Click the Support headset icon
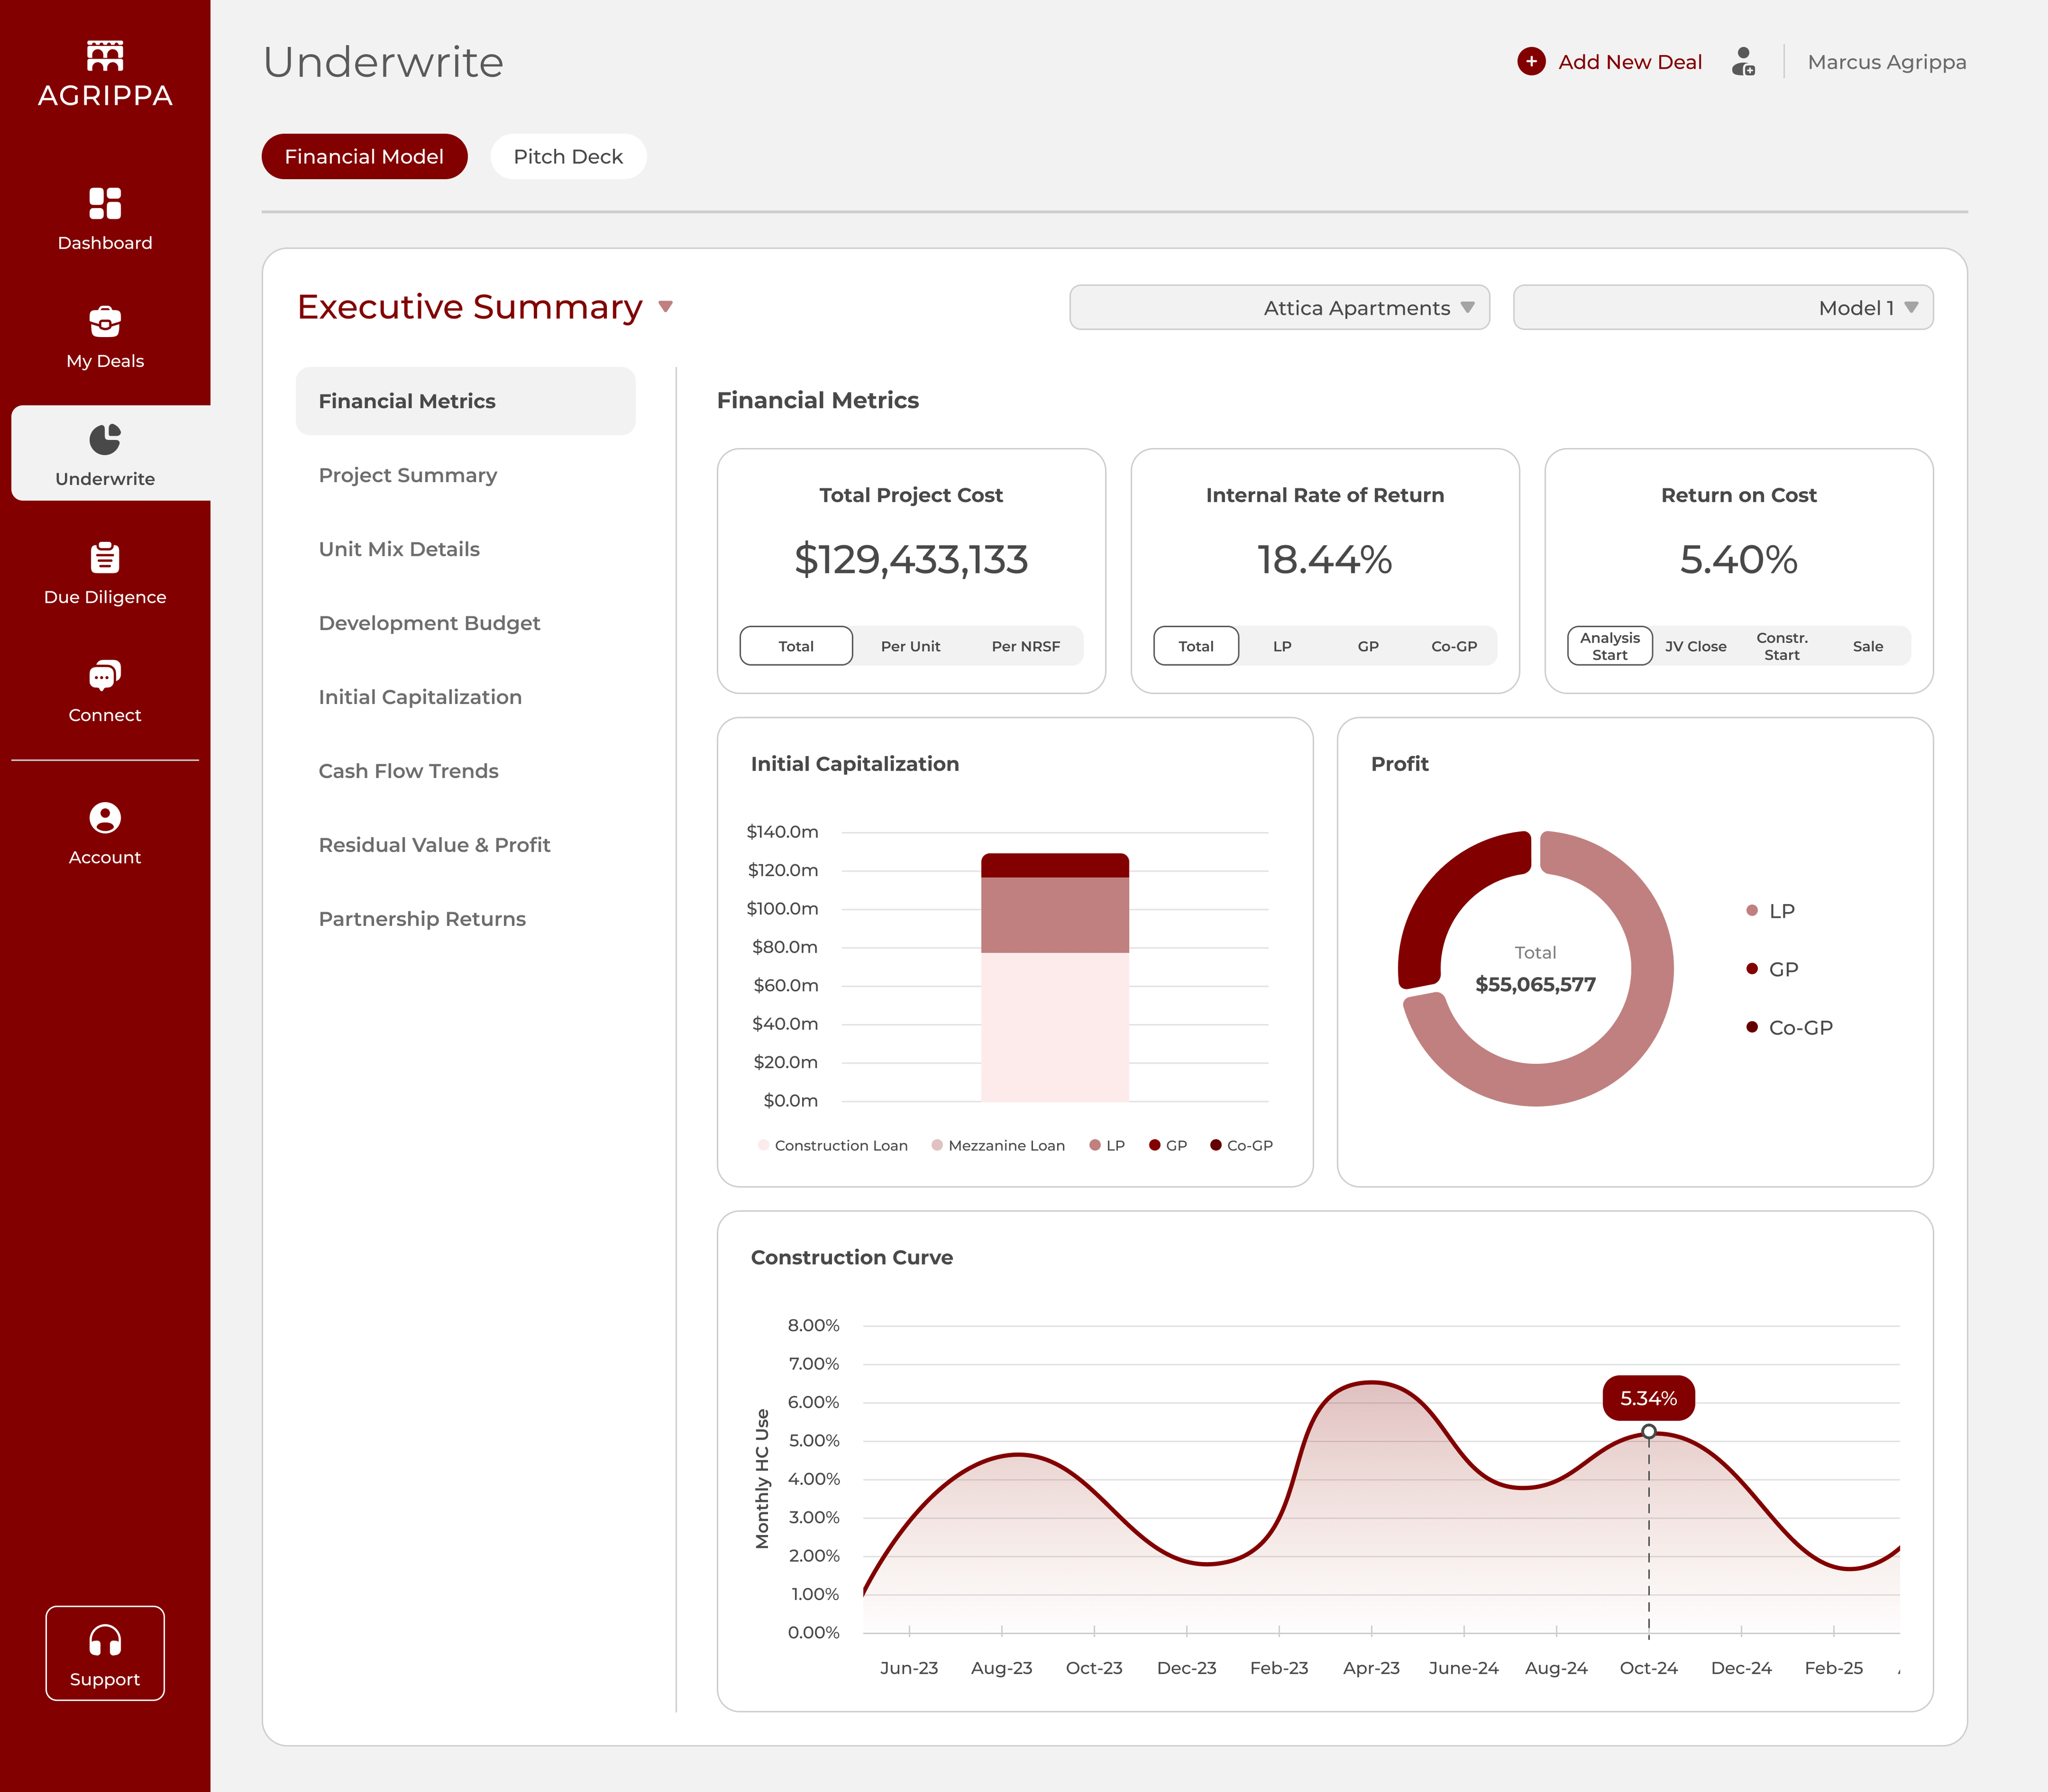 105,1640
